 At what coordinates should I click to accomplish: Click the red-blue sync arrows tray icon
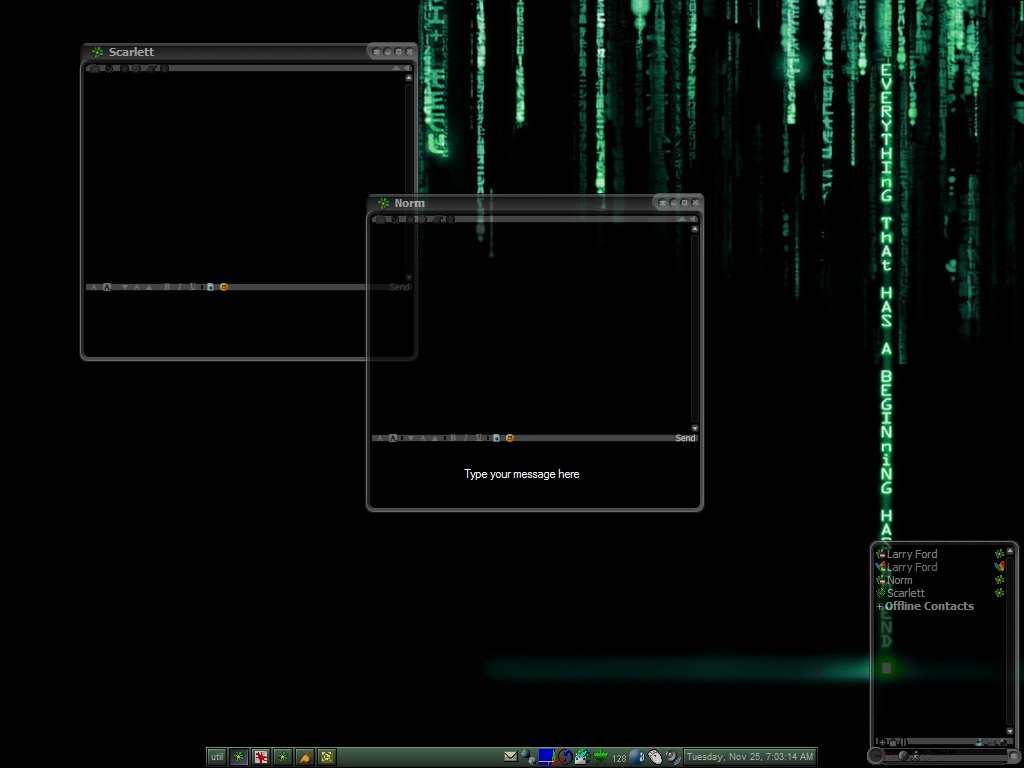[565, 757]
